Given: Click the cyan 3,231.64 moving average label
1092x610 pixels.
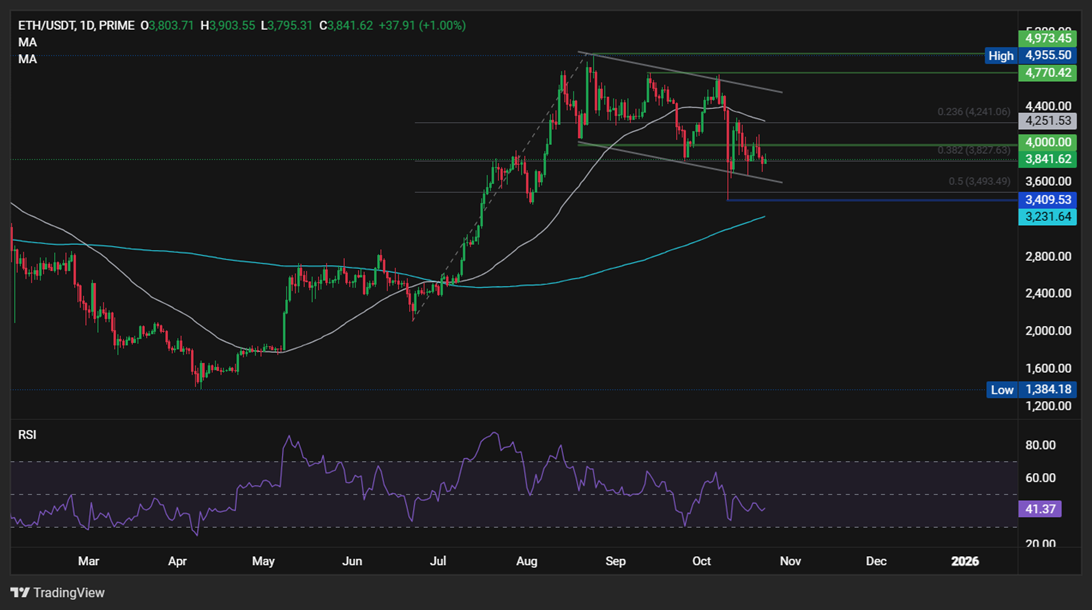Looking at the screenshot, I should coord(1047,216).
